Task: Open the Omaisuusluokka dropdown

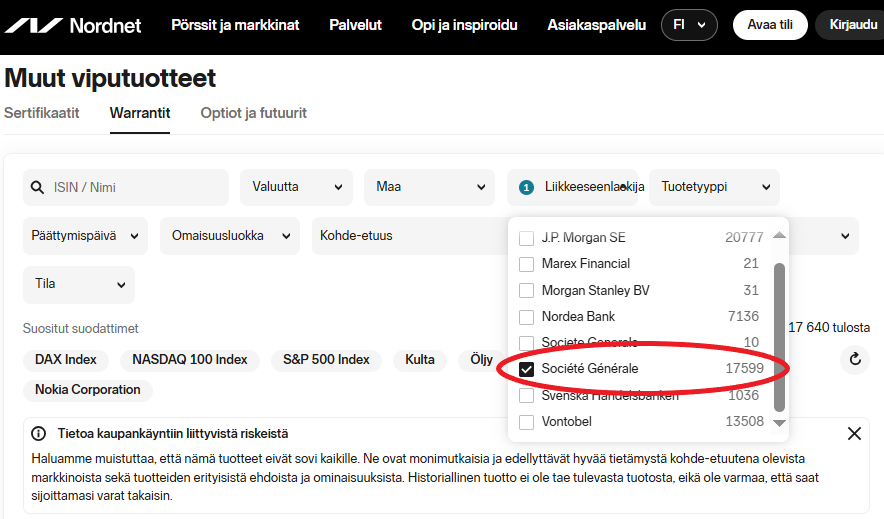Action: (230, 236)
